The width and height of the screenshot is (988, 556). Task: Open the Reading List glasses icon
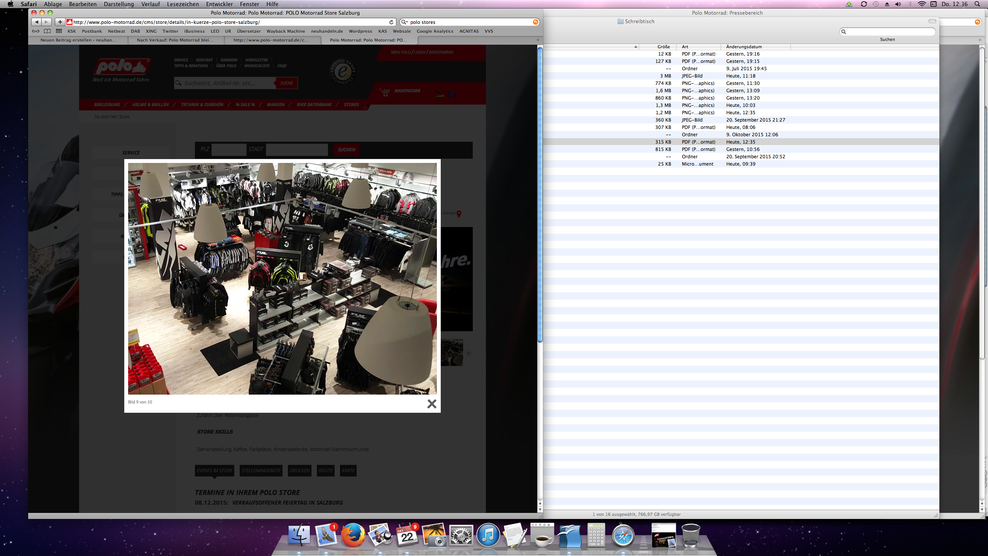(36, 31)
